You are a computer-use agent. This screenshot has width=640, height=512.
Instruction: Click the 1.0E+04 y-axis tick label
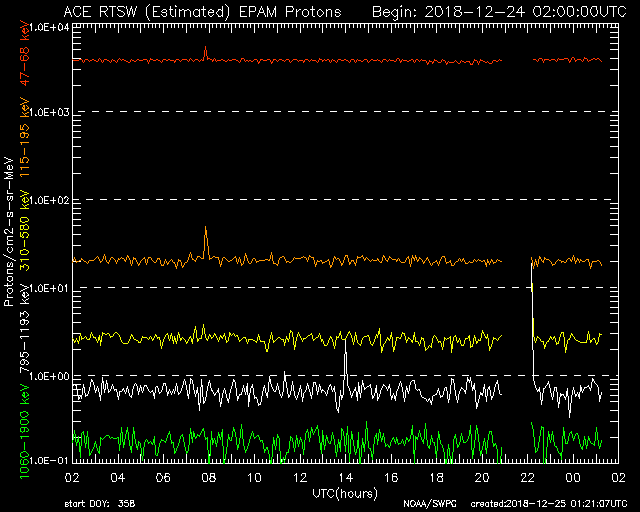pyautogui.click(x=47, y=27)
